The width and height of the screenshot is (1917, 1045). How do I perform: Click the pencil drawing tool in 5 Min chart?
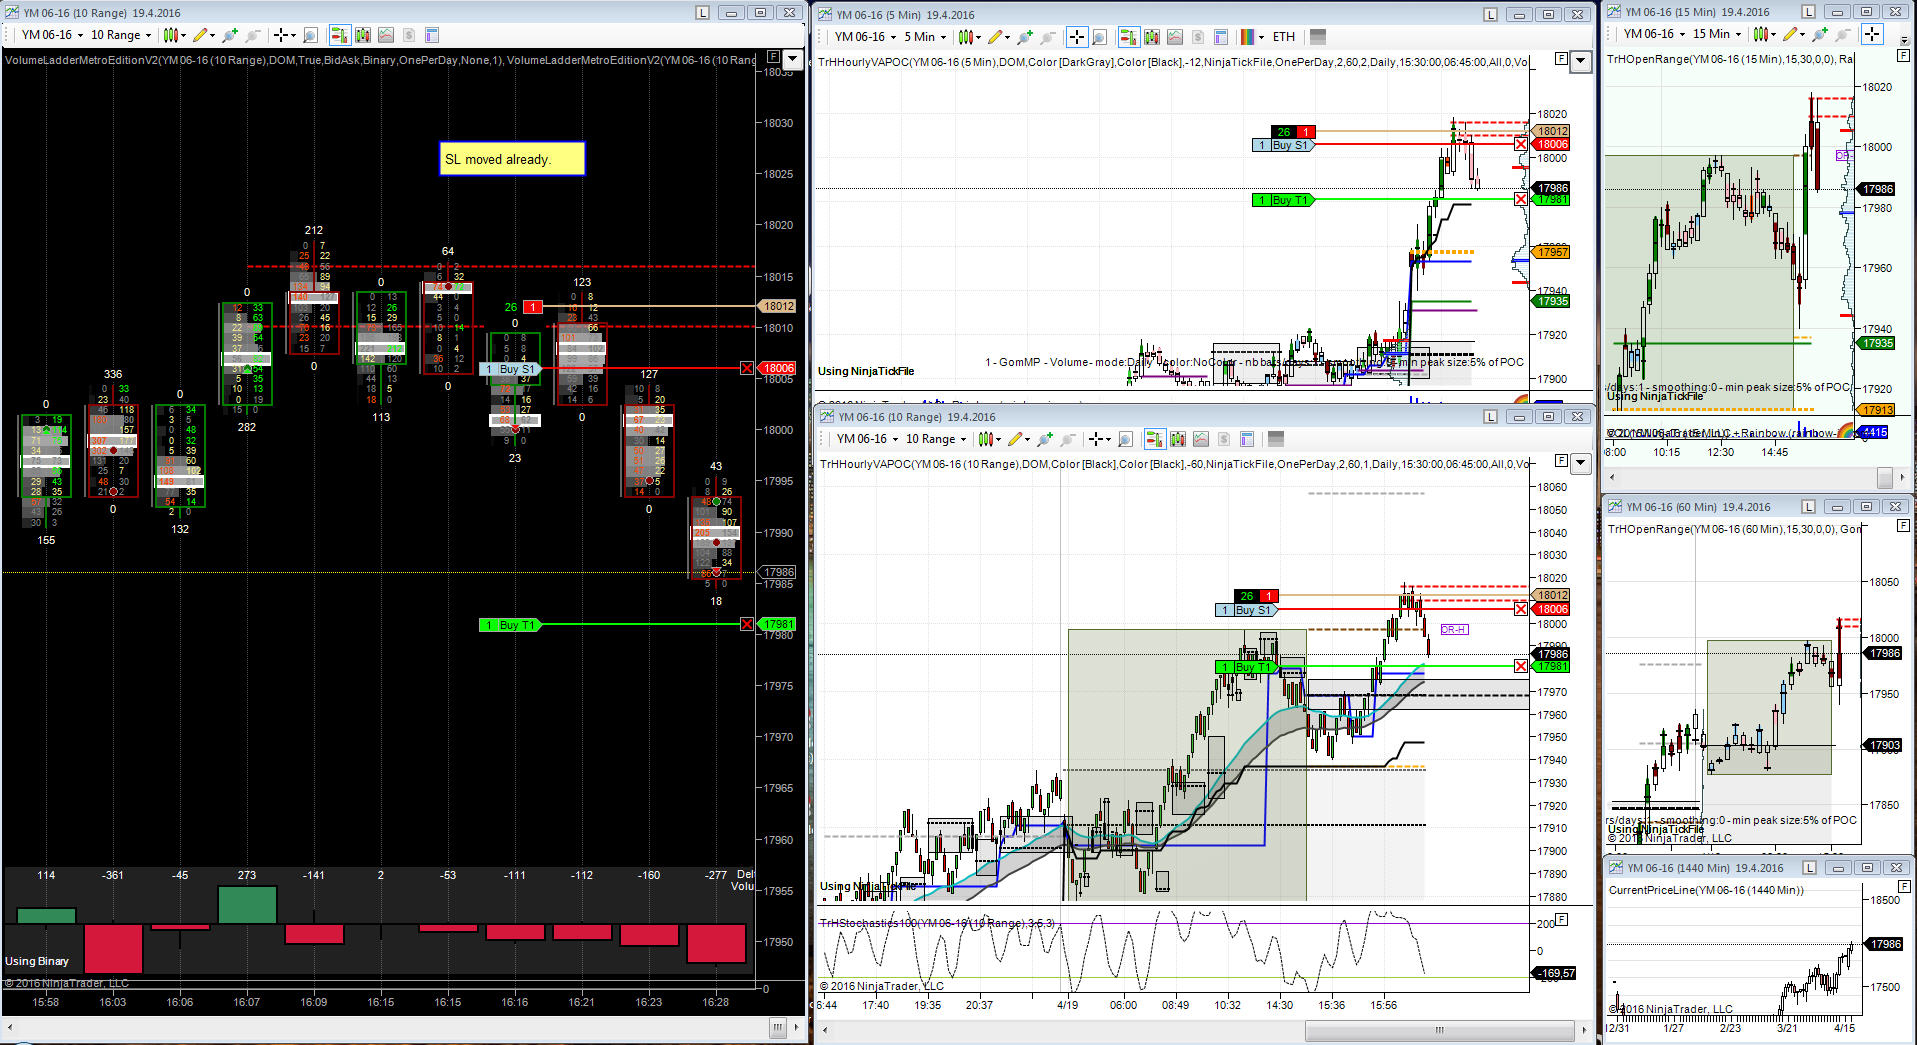click(997, 37)
